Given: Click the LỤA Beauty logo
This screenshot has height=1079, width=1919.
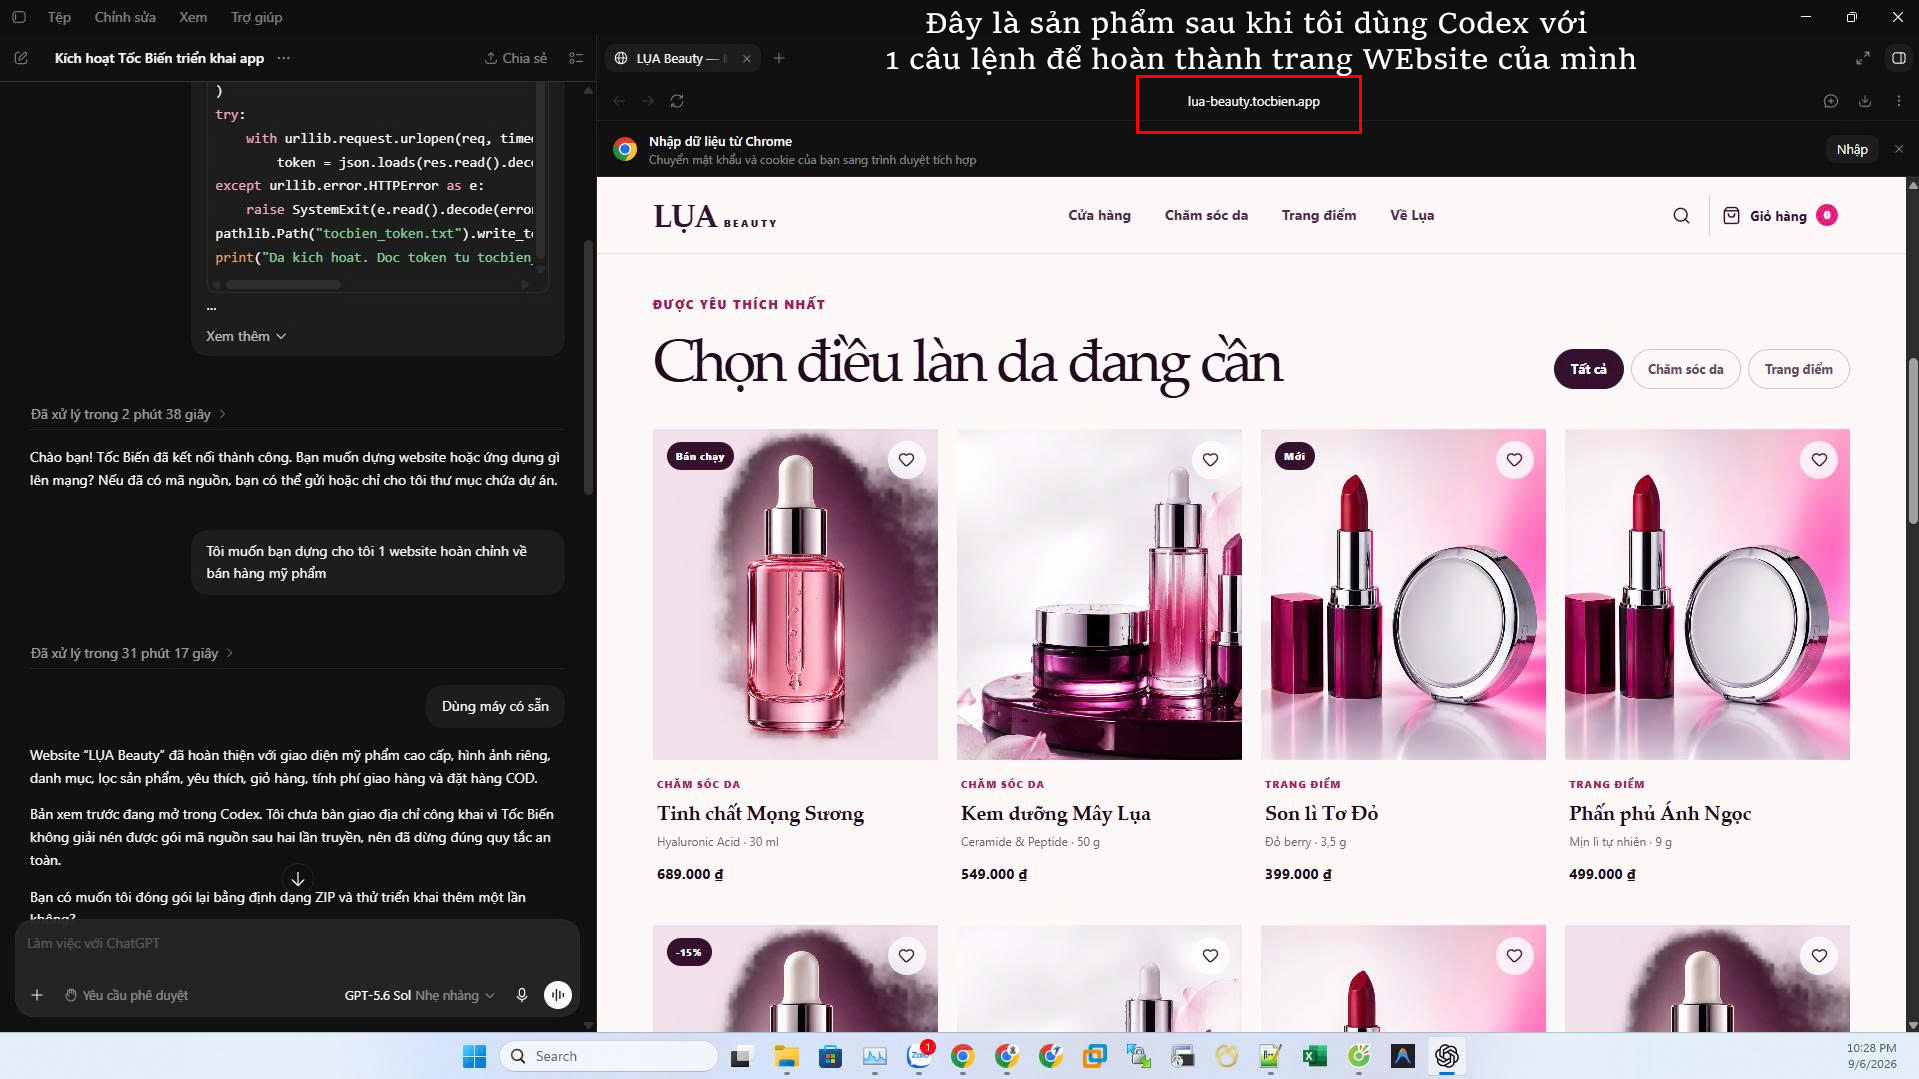Looking at the screenshot, I should [x=715, y=216].
